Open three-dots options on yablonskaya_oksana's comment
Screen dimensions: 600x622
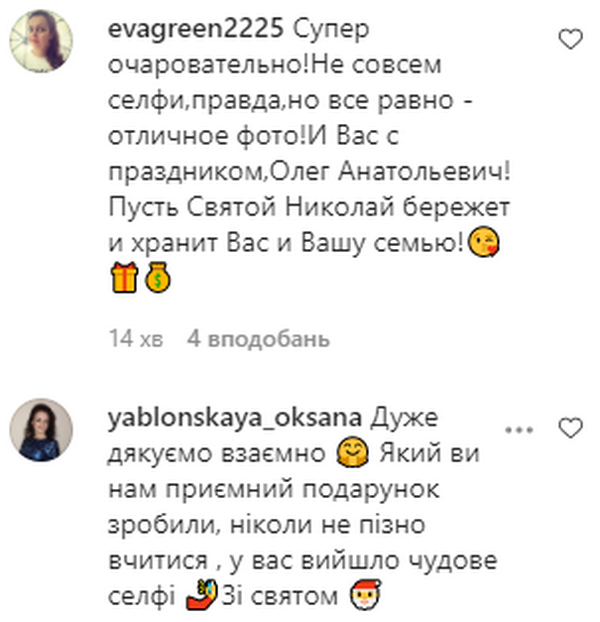click(x=519, y=430)
